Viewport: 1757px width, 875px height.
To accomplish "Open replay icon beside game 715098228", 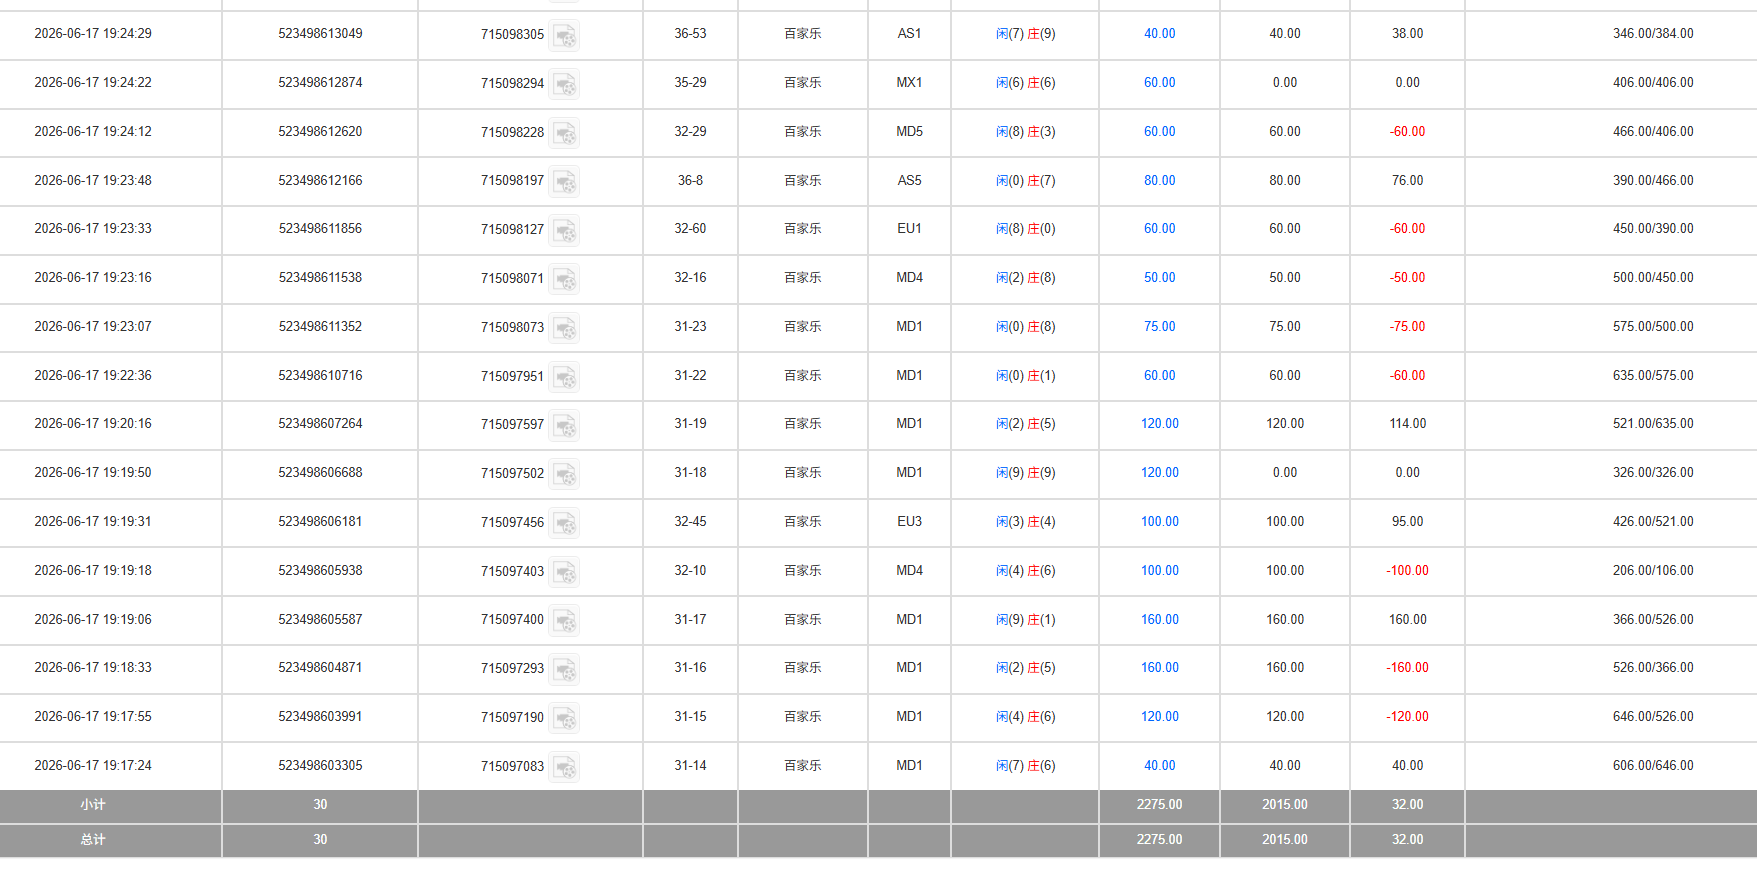I will 564,134.
